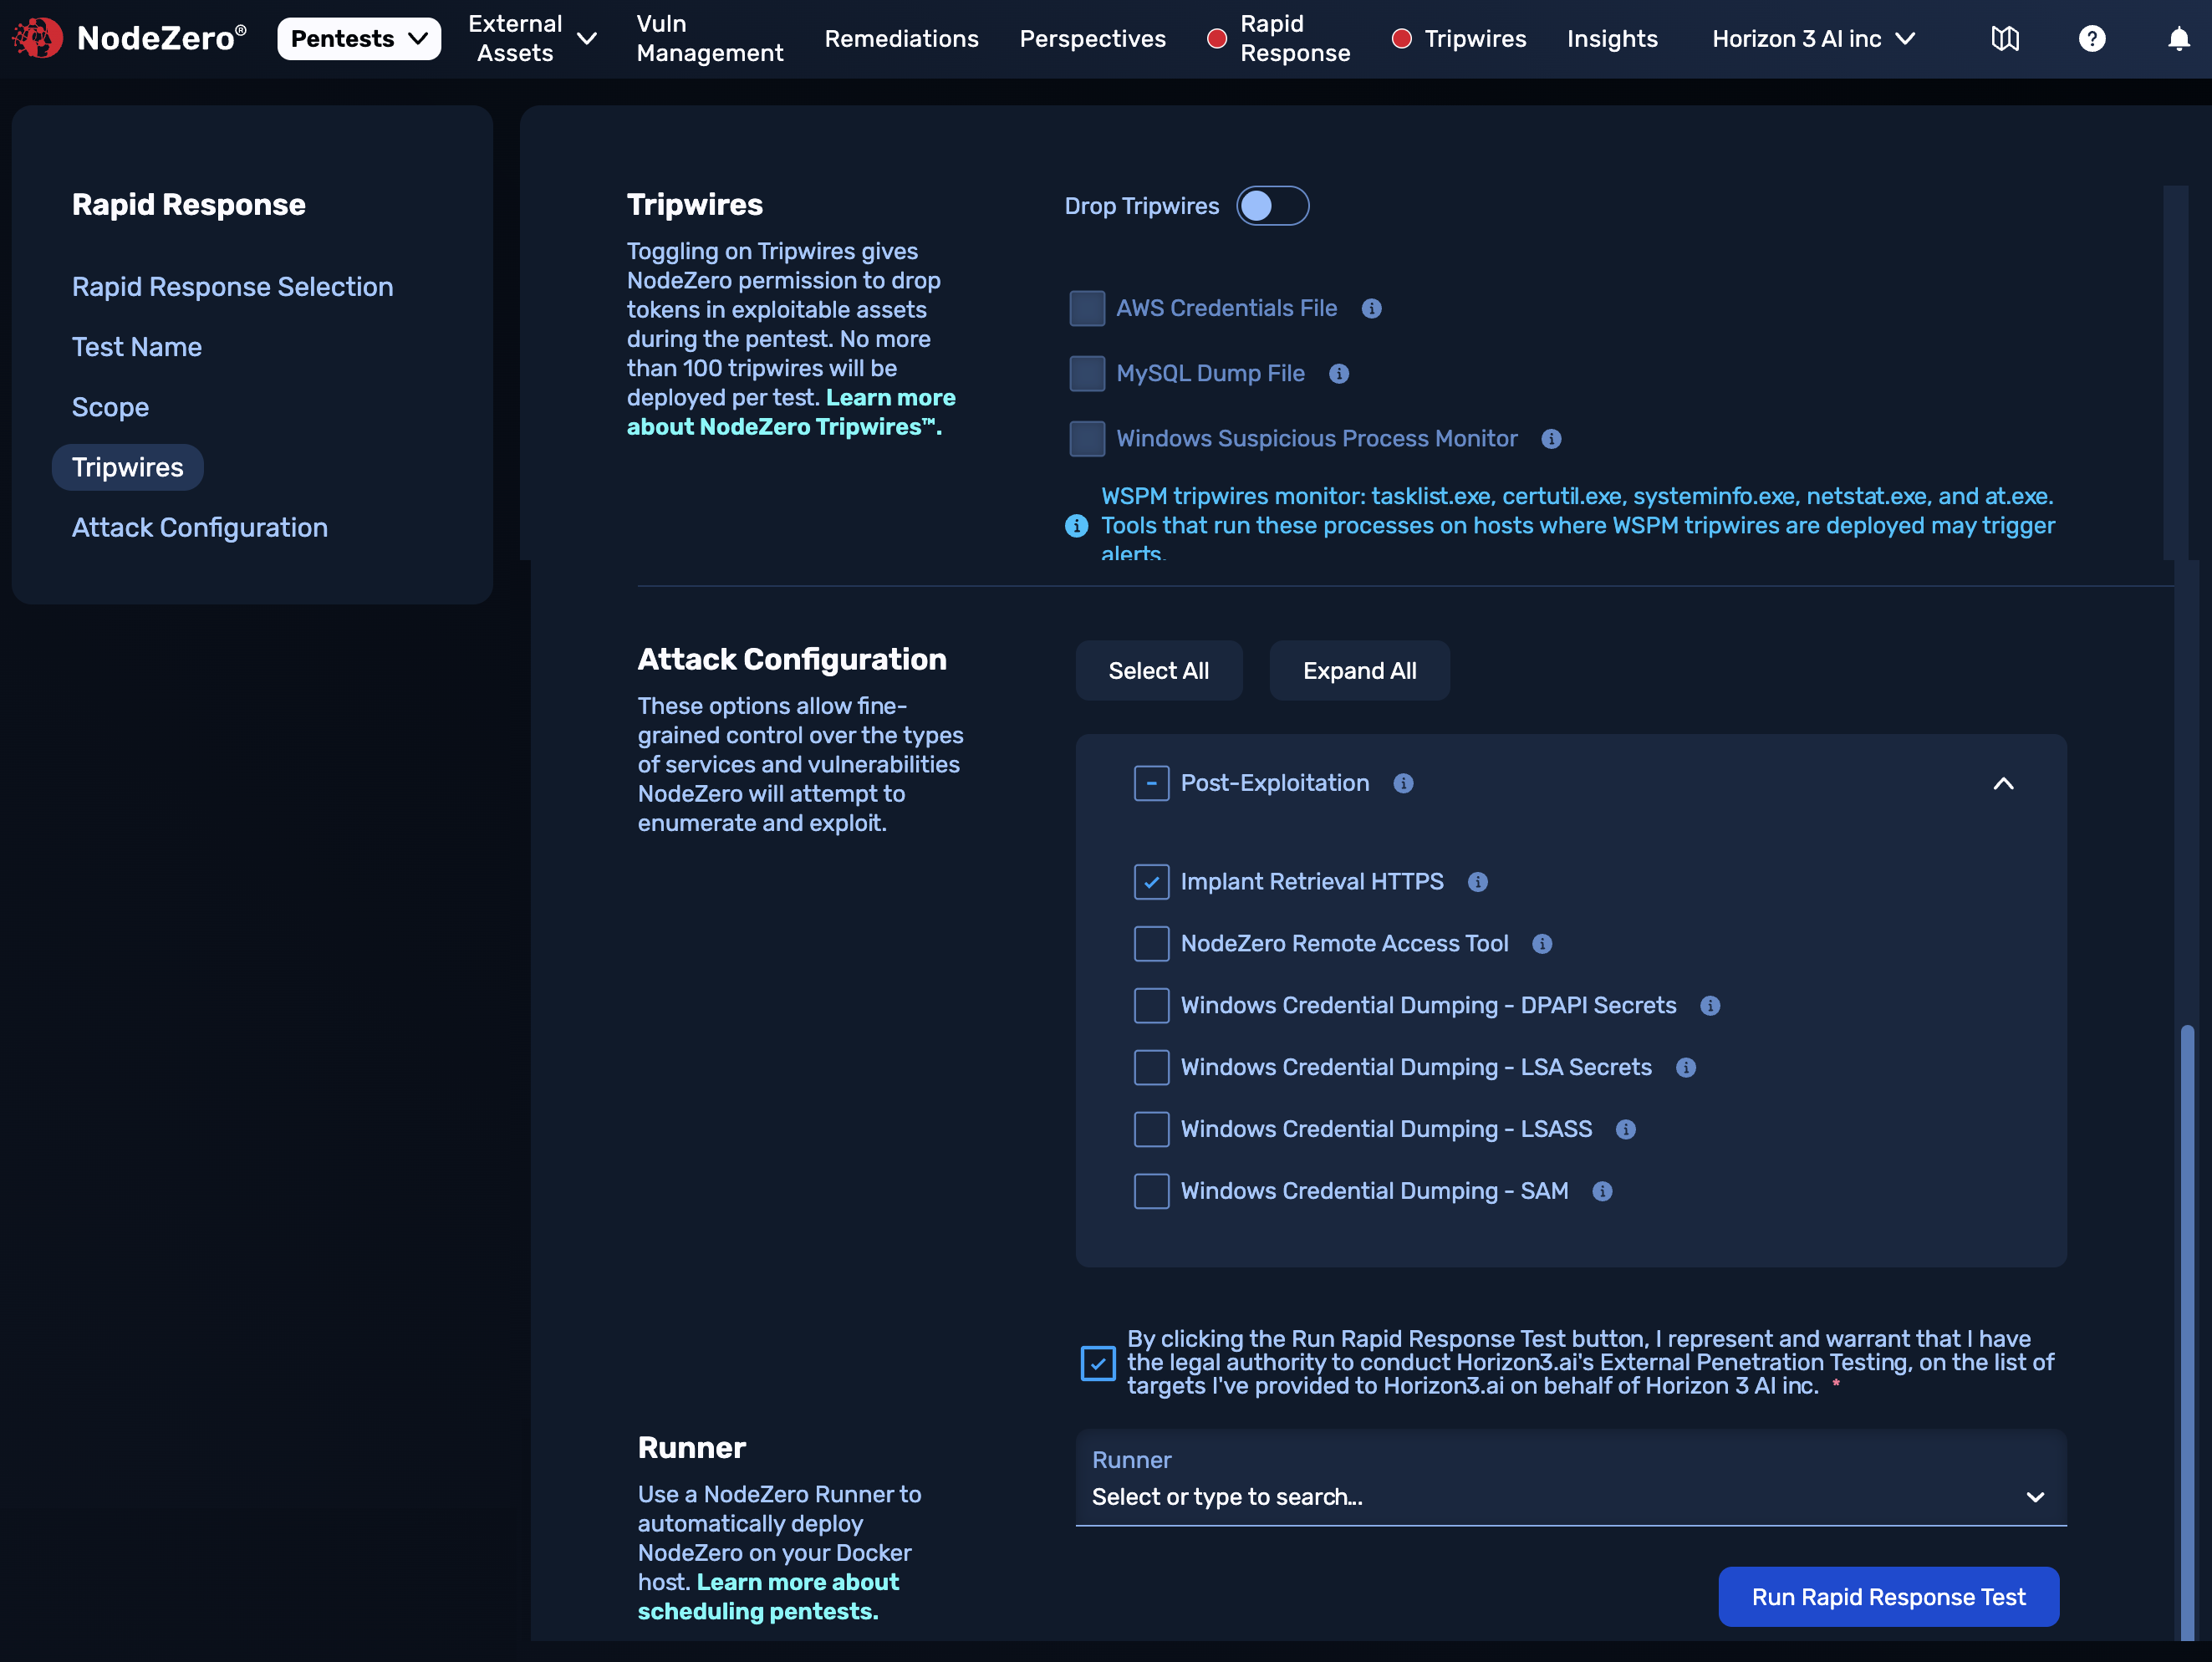Show info for LSASS credential dumping

click(x=1626, y=1130)
